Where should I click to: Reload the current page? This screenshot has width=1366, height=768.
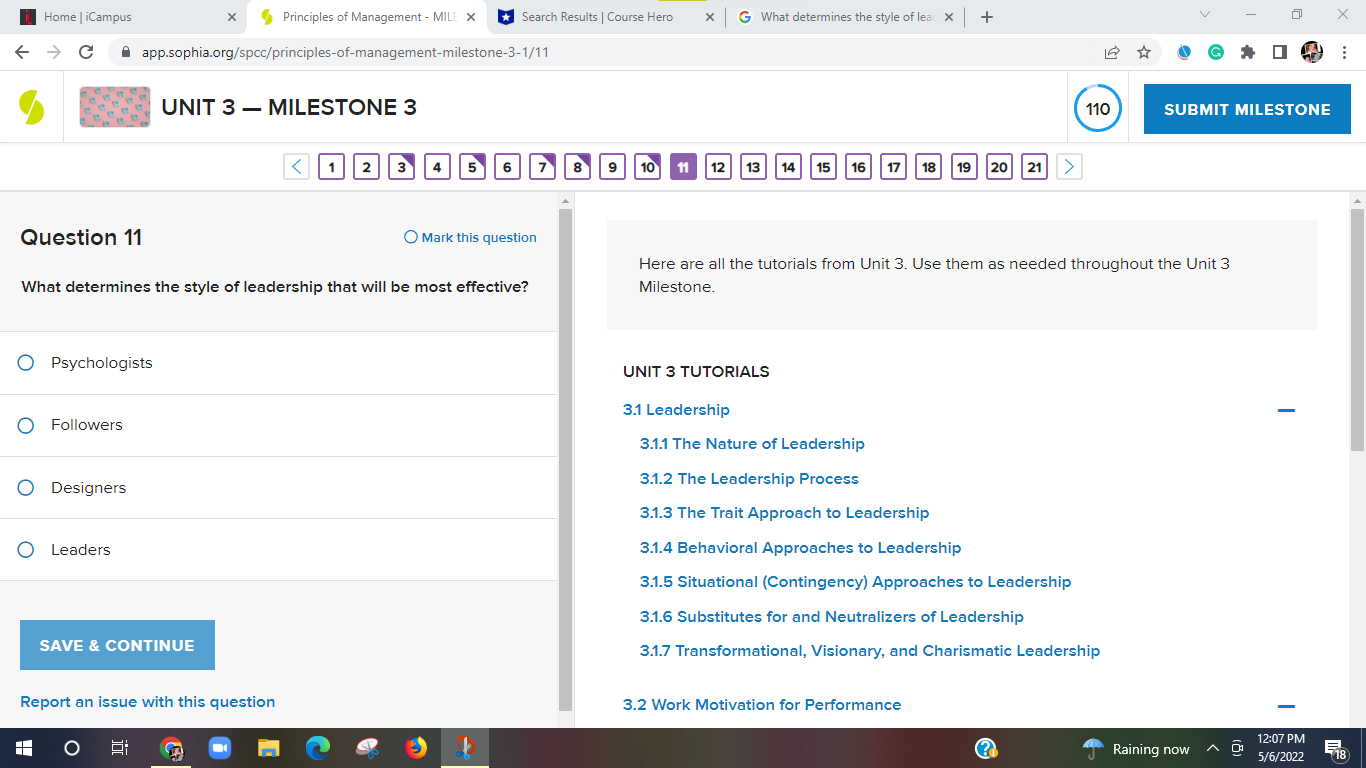(86, 52)
